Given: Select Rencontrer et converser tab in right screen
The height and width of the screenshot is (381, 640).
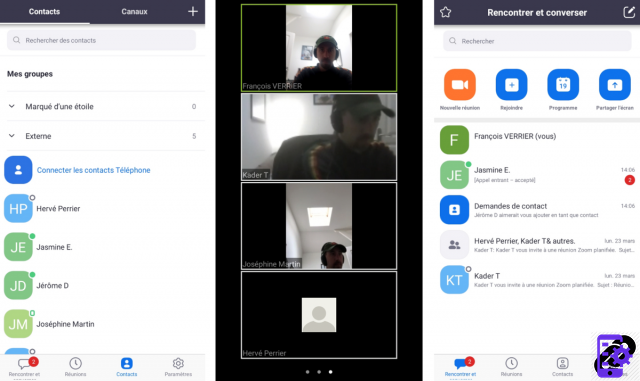Looking at the screenshot, I should tap(460, 367).
